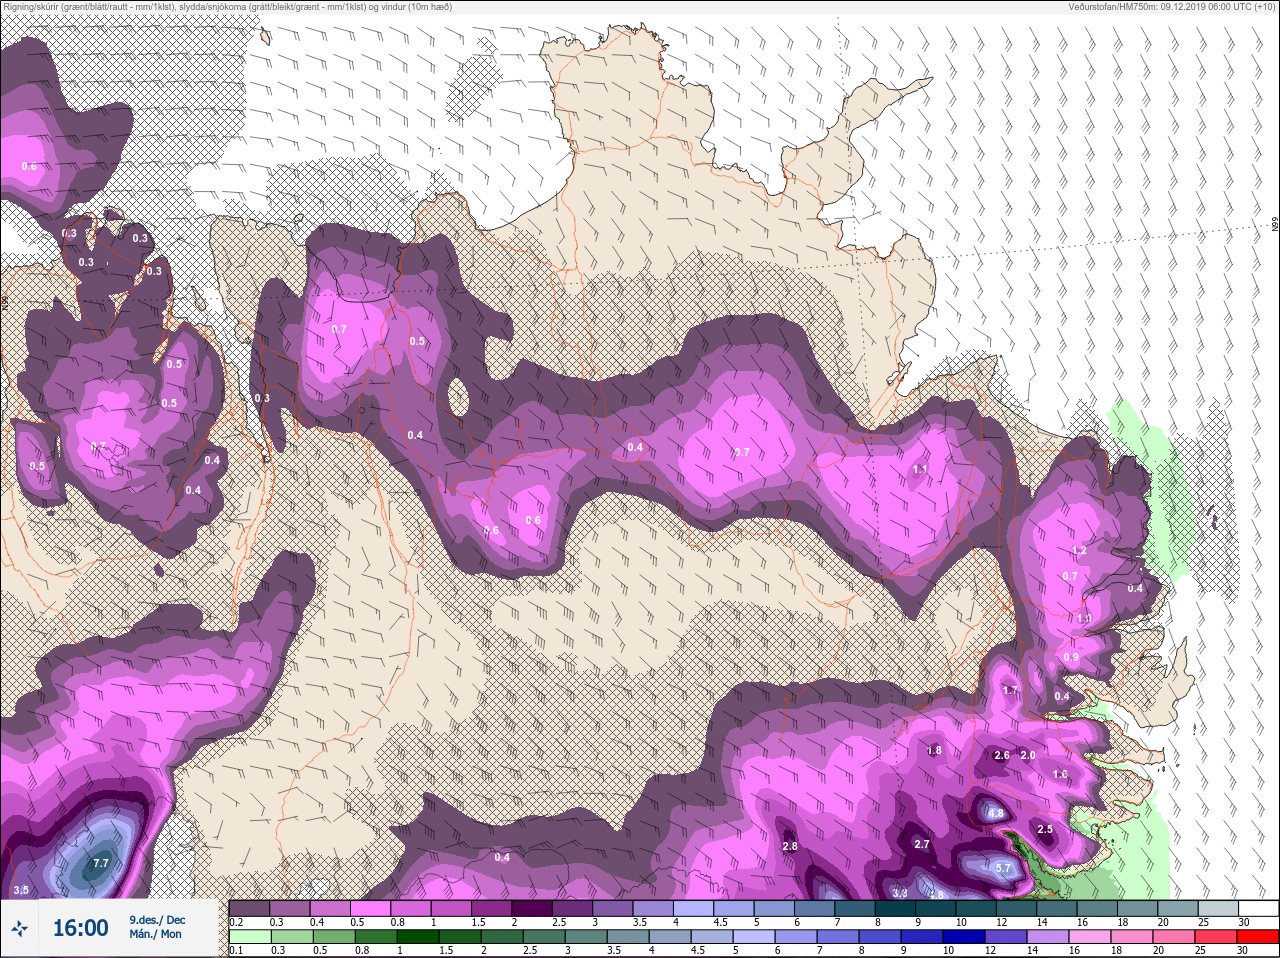Select the bright red swatch ending the lower legend

point(1258,938)
